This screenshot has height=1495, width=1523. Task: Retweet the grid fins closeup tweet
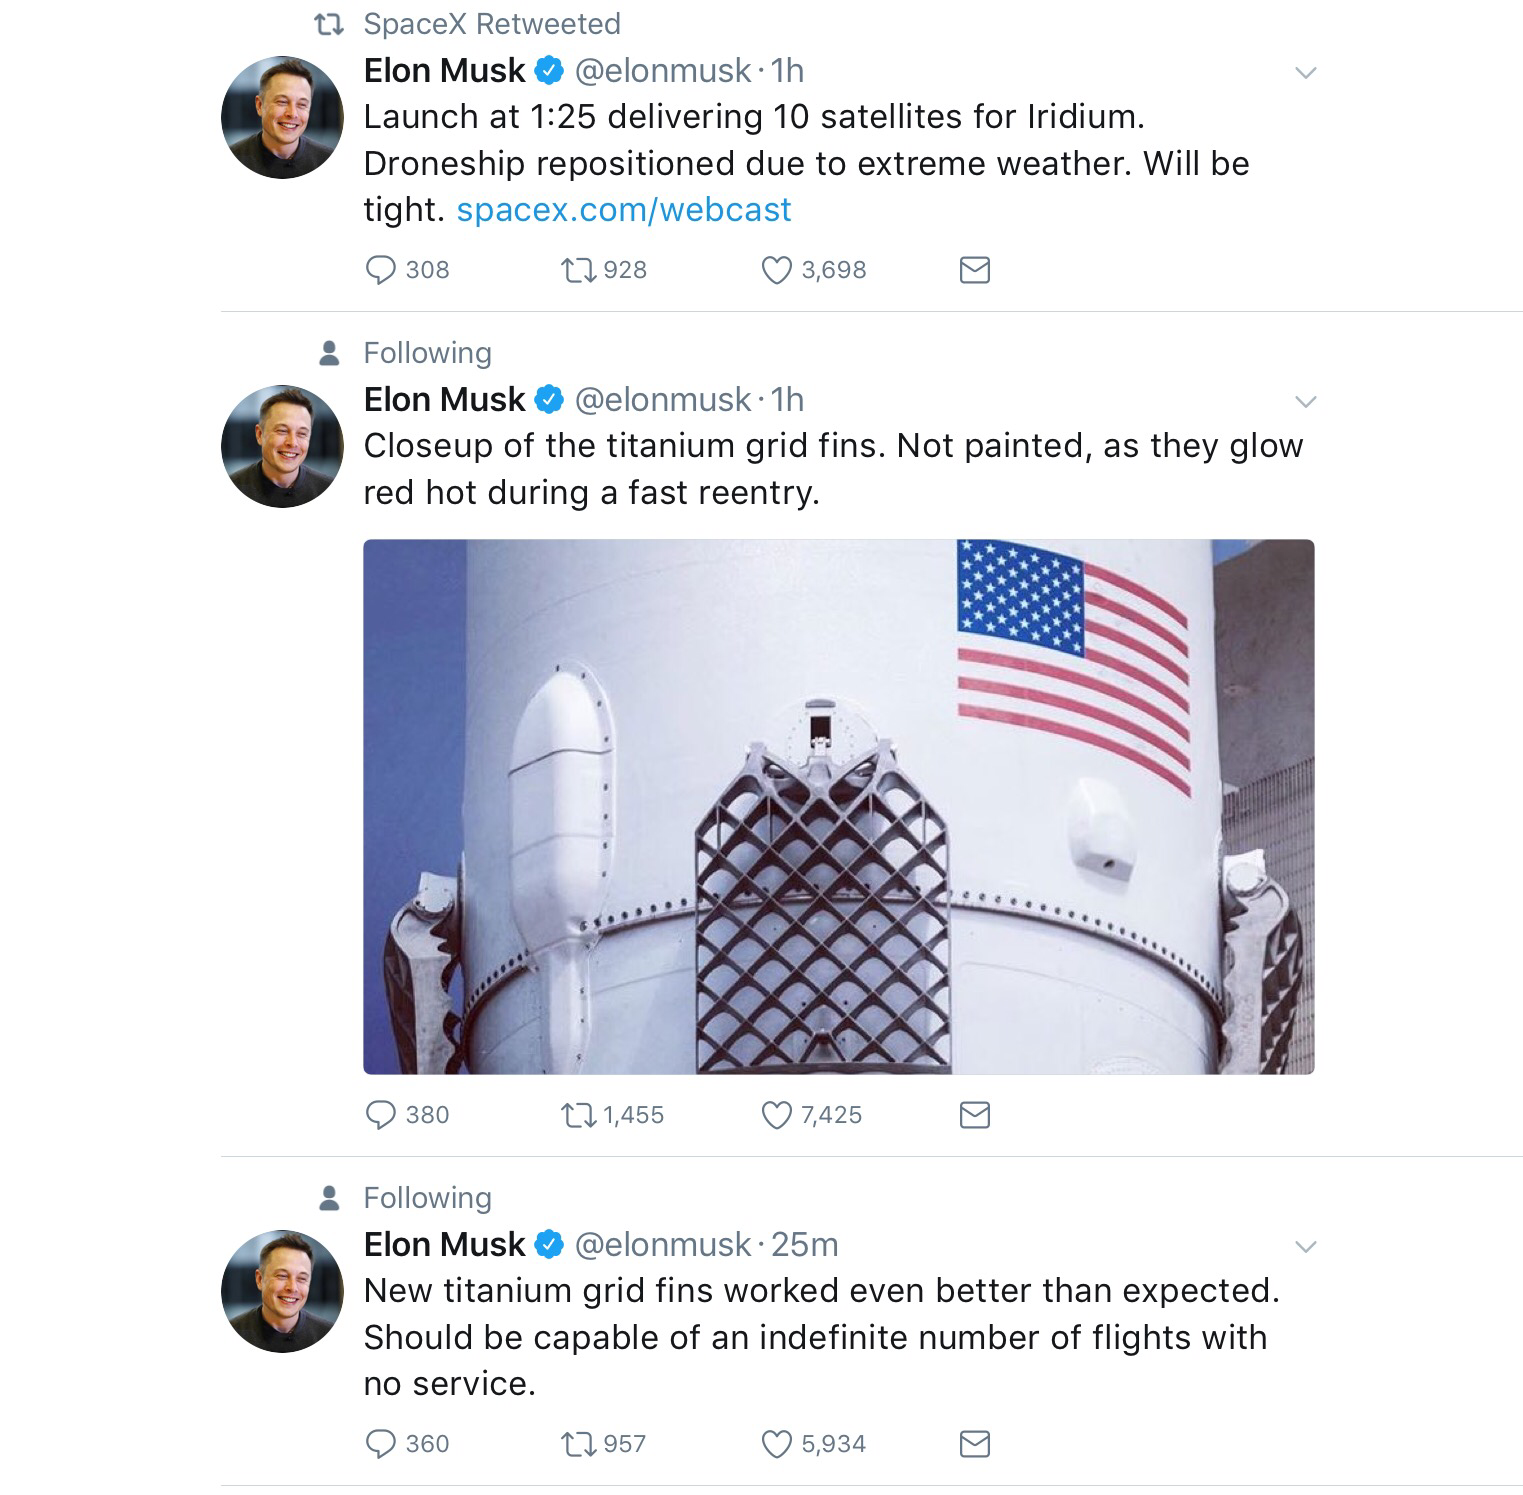click(x=578, y=1115)
